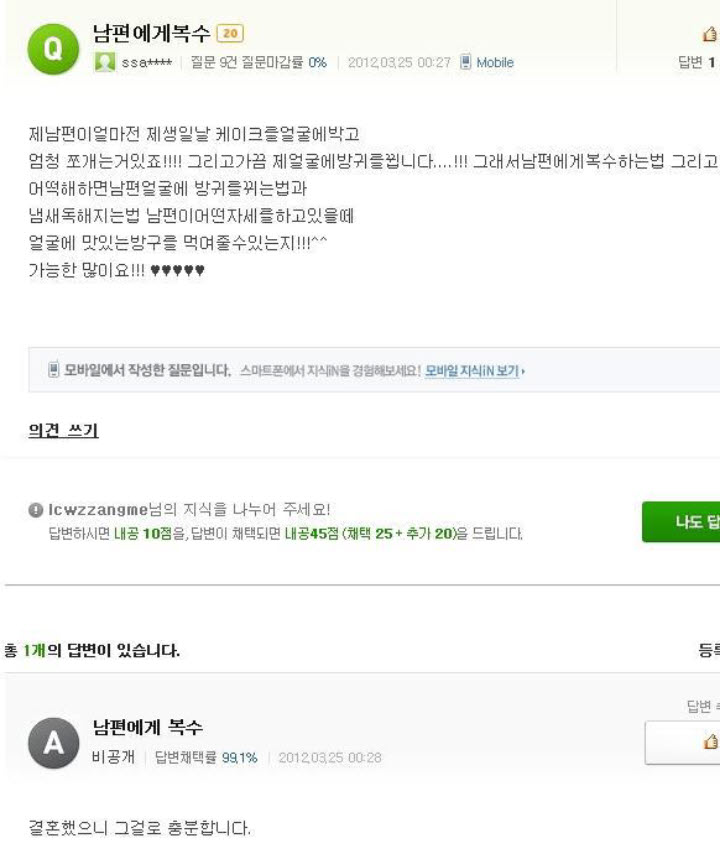This screenshot has height=860, width=720.
Task: Click the phone icon in mobile notice bar
Action: pyautogui.click(x=52, y=371)
